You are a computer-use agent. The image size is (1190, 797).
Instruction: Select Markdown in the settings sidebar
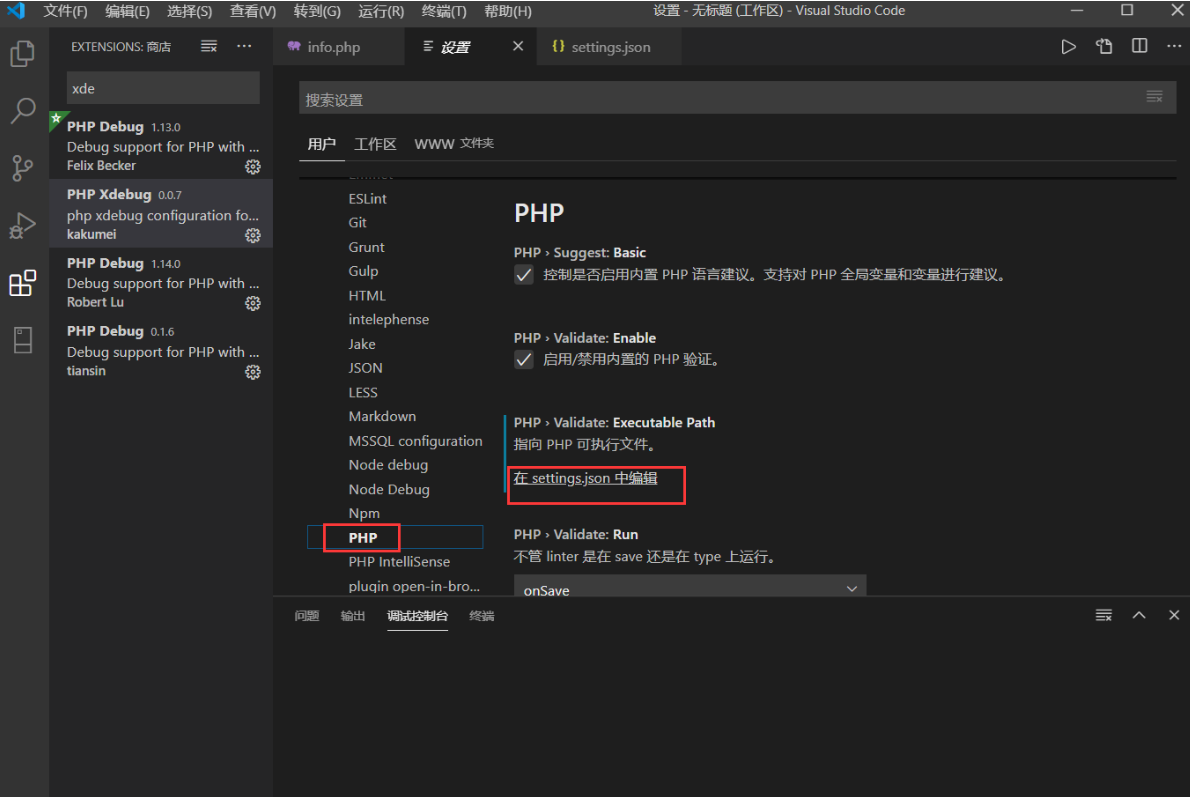tap(382, 416)
